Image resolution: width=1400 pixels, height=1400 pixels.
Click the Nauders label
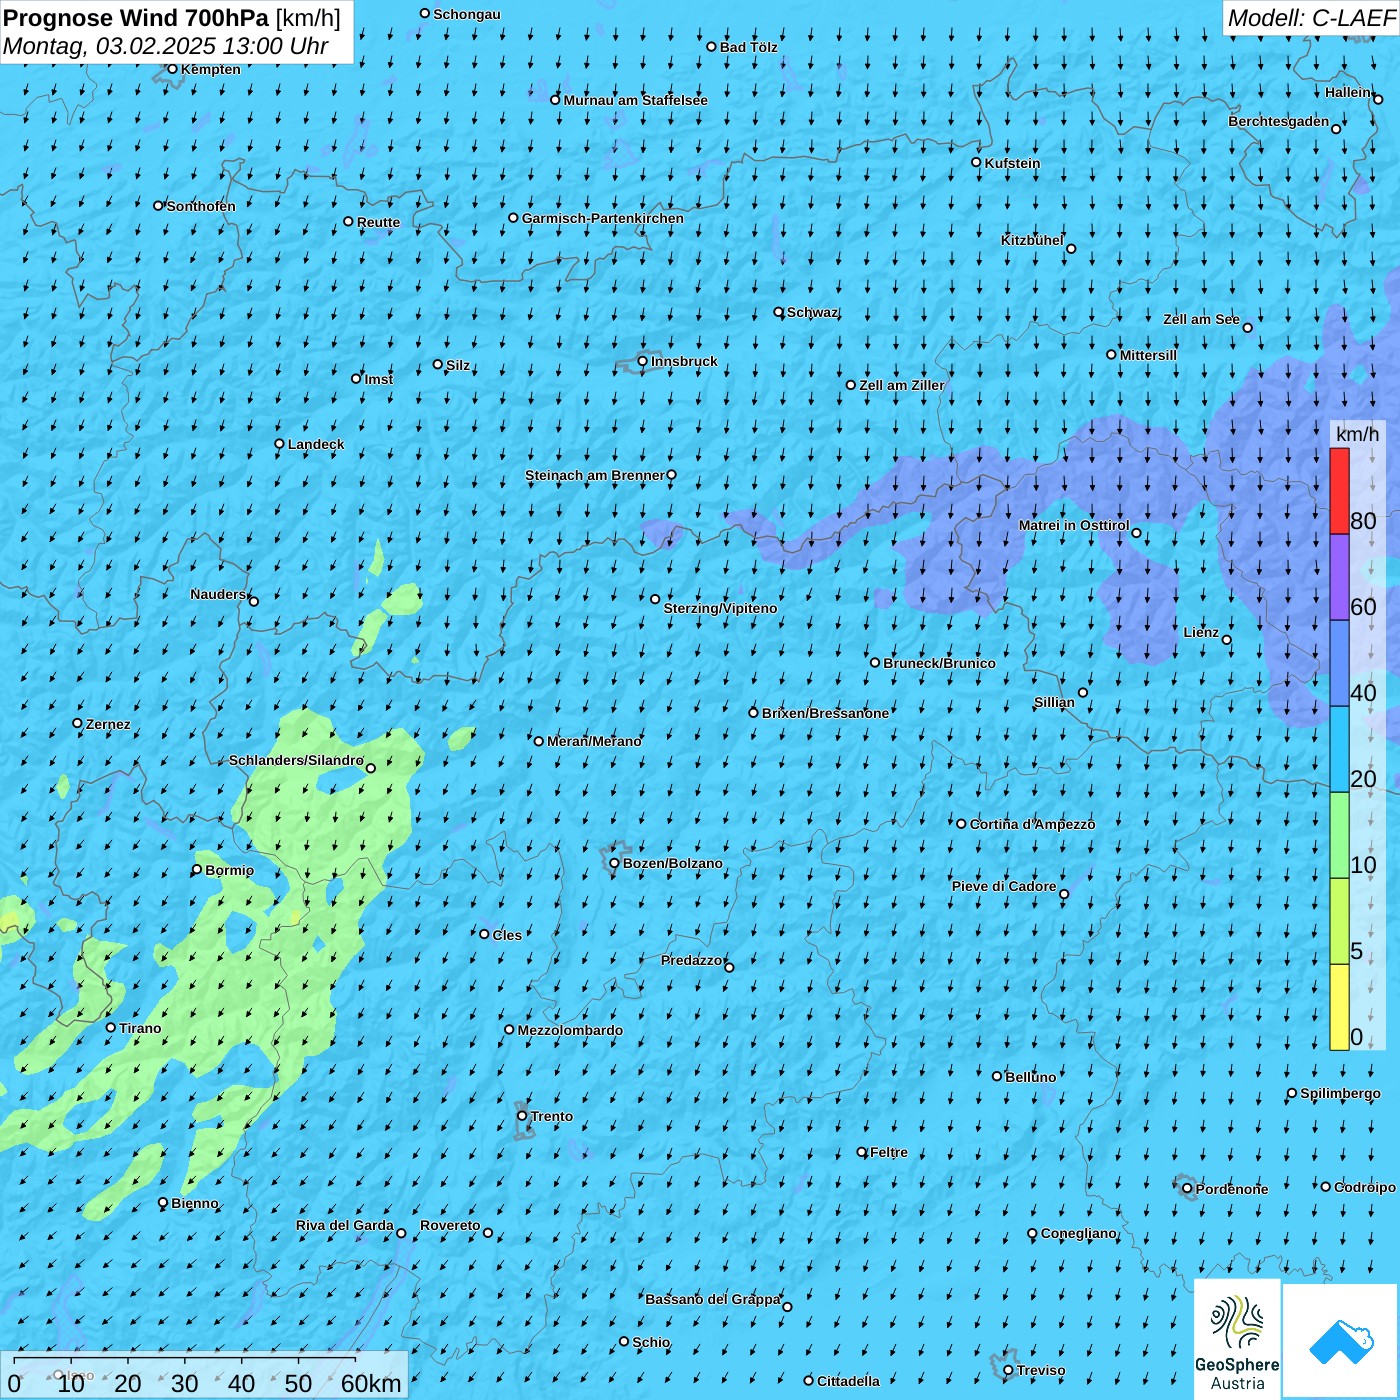tap(218, 594)
